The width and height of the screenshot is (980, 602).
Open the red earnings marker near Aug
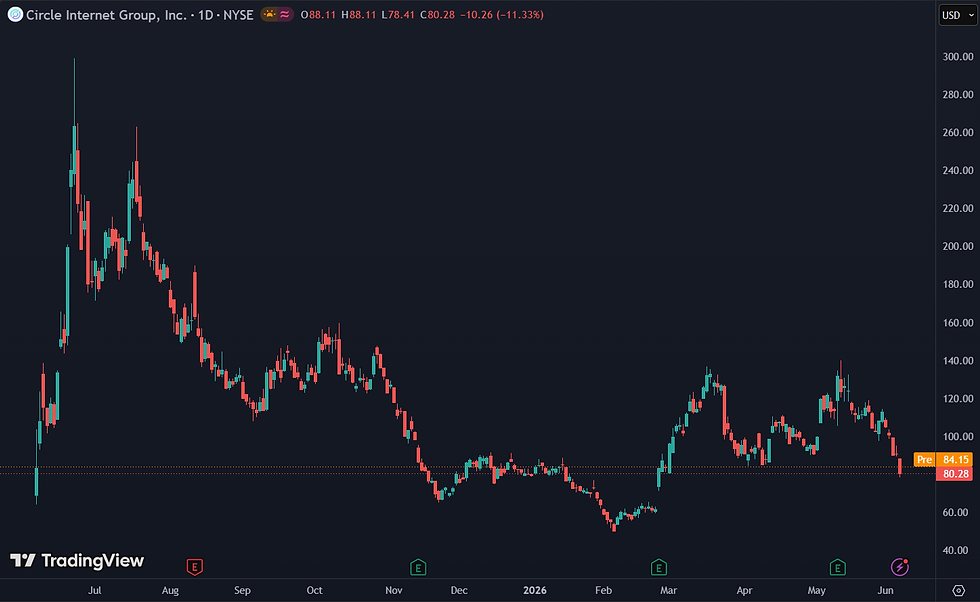click(194, 567)
